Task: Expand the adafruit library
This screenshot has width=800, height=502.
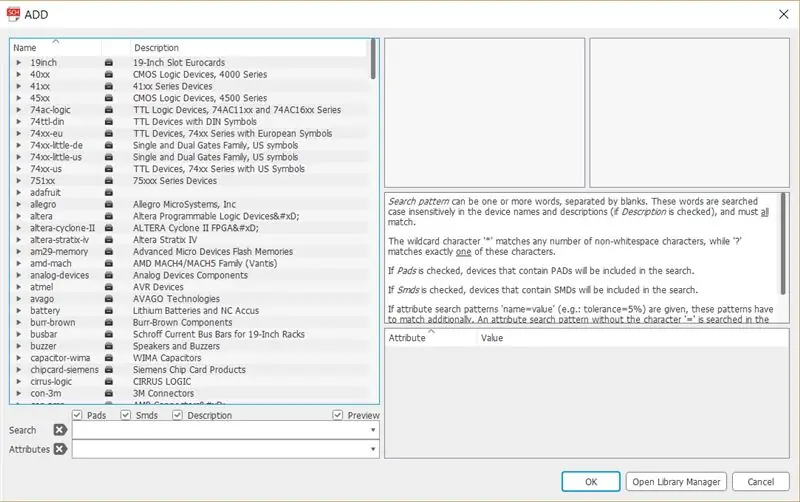Action: (x=19, y=192)
